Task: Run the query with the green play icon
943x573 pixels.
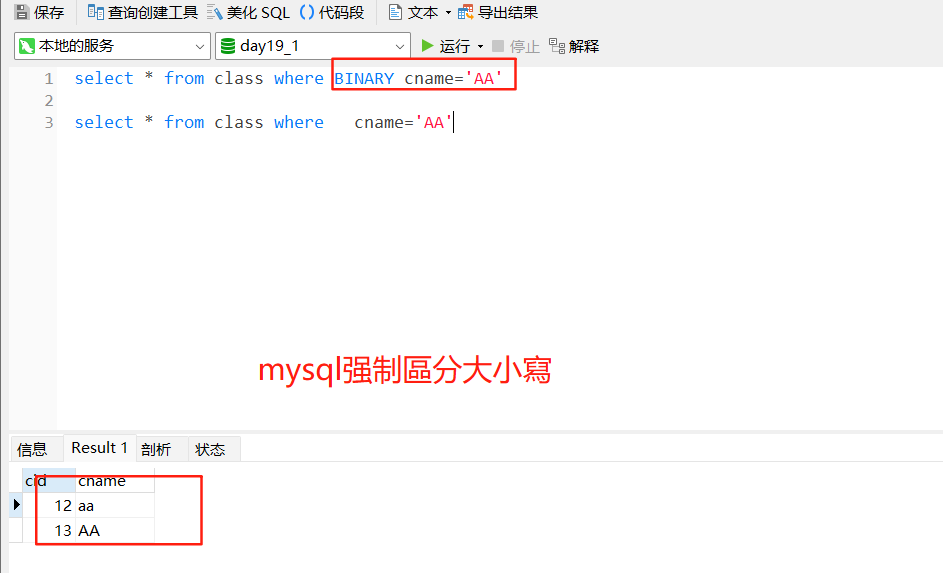Action: pos(428,46)
